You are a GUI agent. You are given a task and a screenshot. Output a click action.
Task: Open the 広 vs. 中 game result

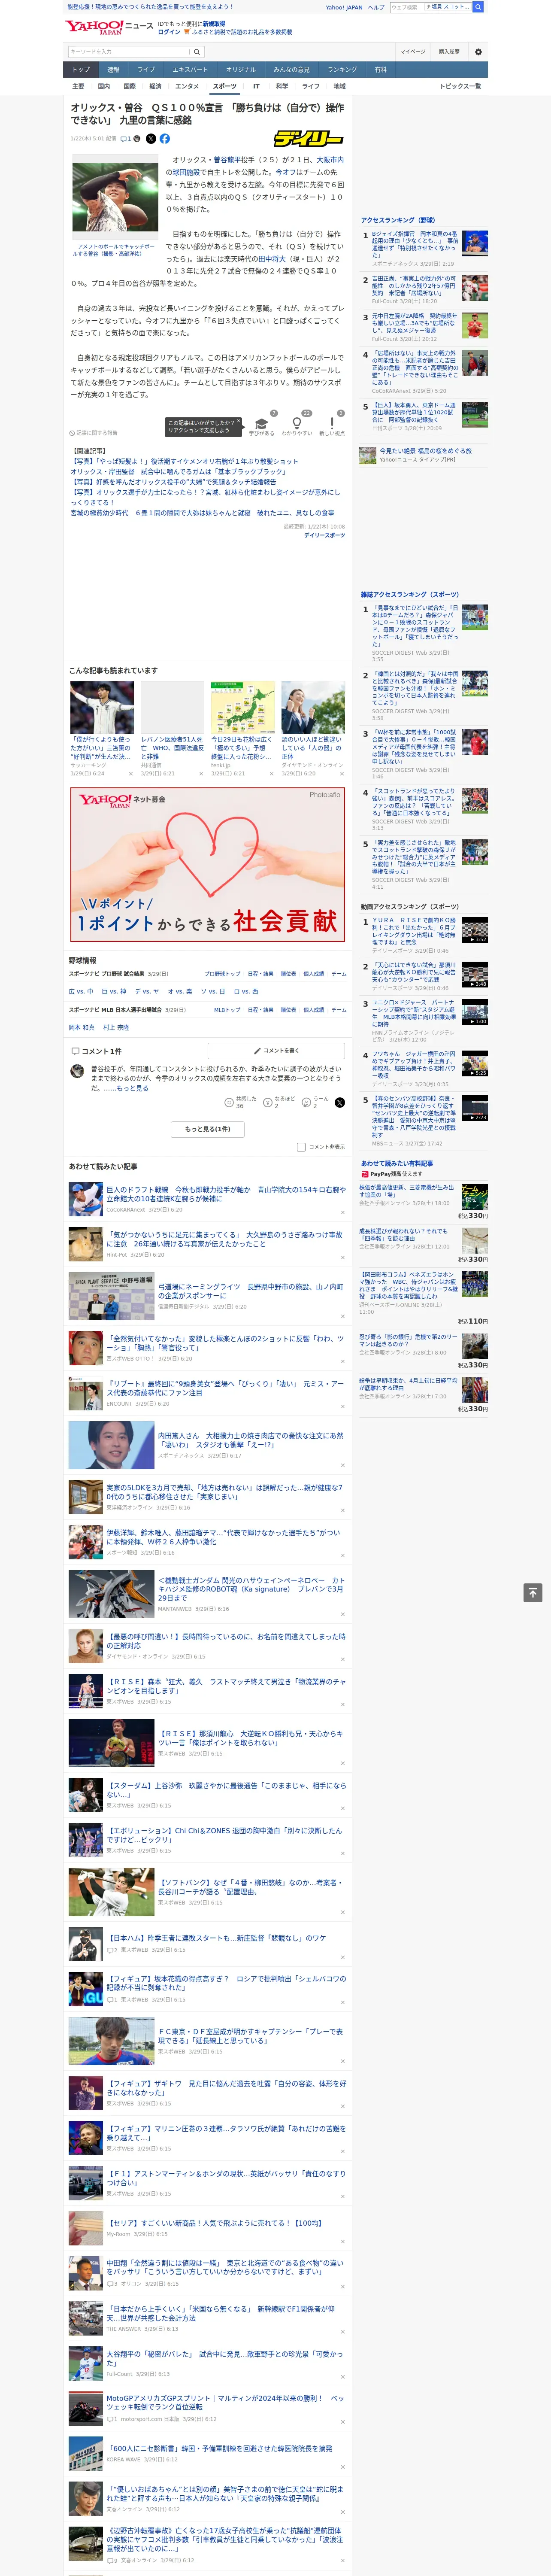pyautogui.click(x=81, y=992)
